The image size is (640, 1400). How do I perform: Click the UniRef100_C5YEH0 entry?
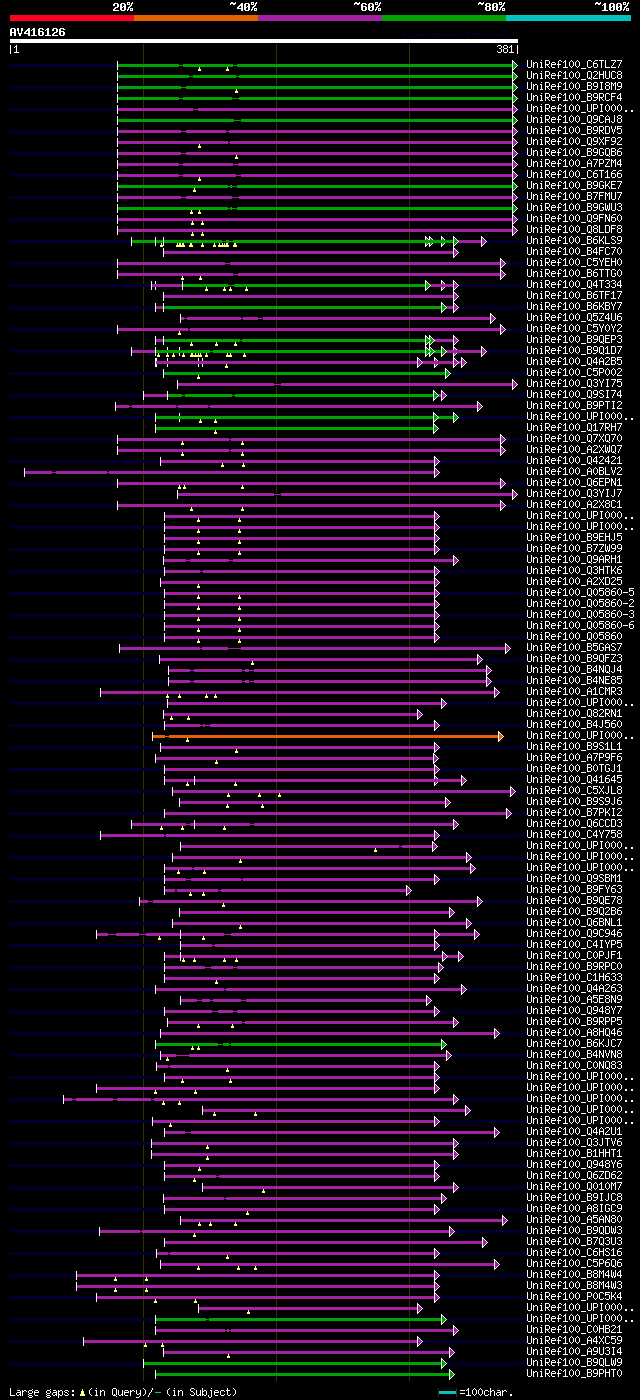click(x=576, y=263)
